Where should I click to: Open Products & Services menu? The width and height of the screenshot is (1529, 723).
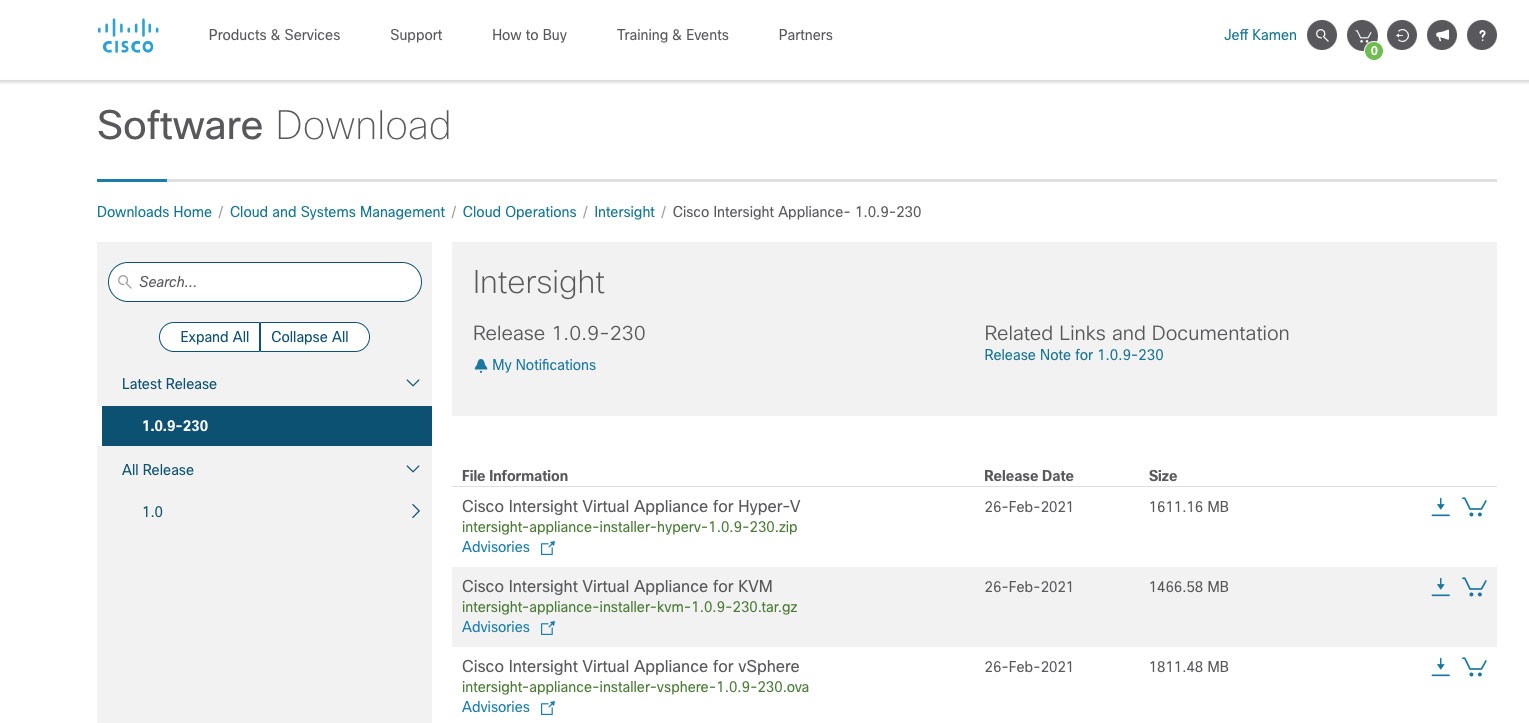(274, 35)
